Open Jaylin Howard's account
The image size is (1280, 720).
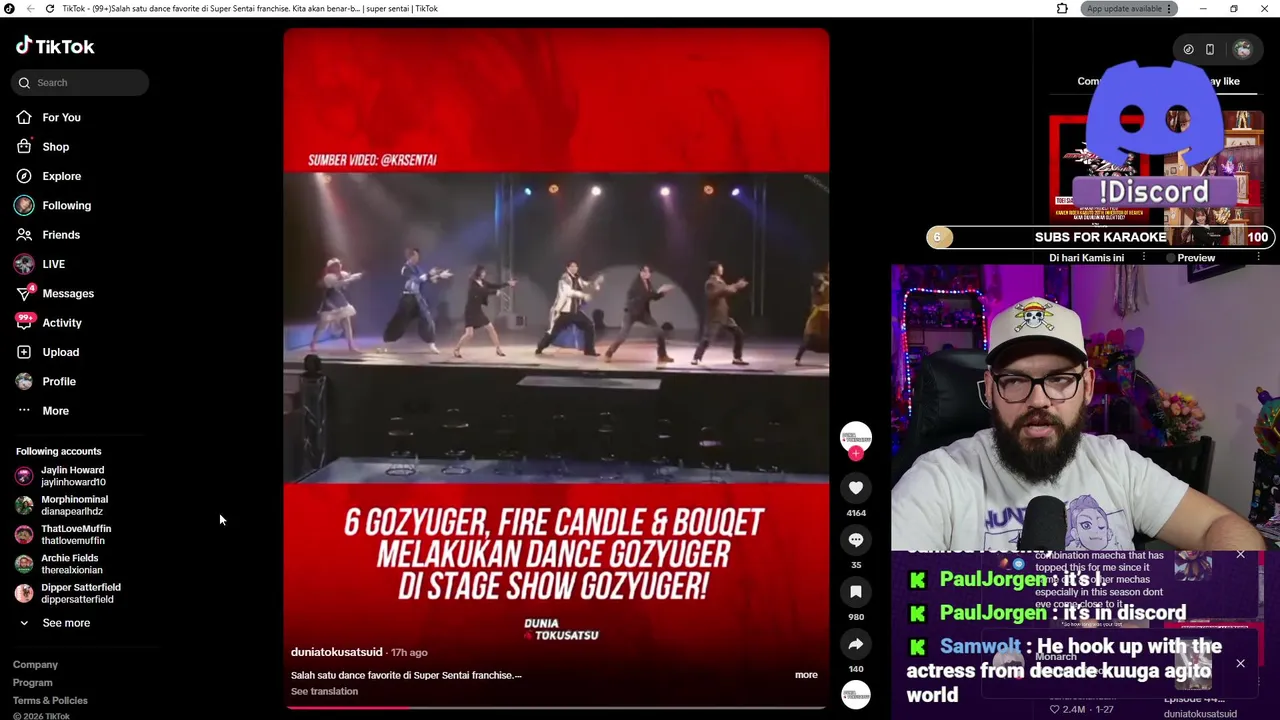(x=72, y=476)
